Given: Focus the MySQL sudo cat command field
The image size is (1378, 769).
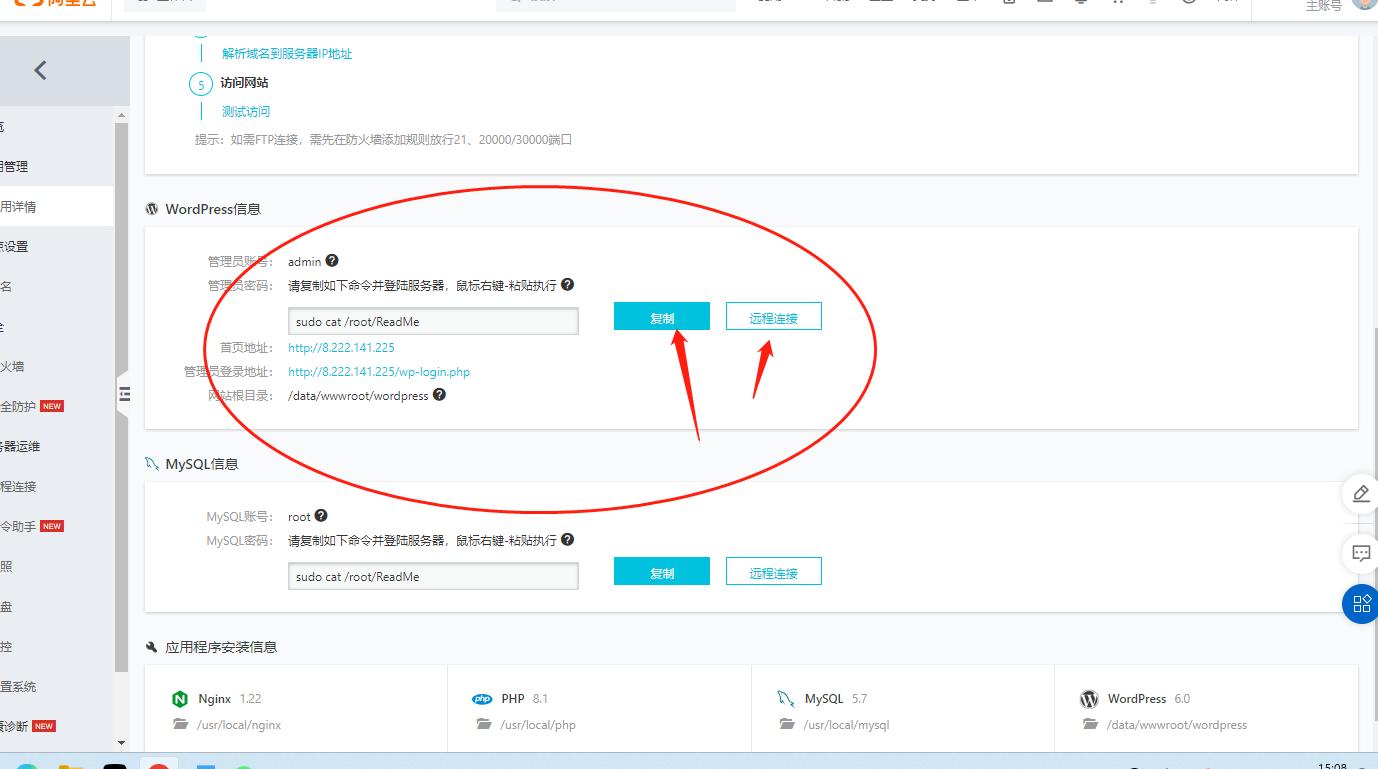Looking at the screenshot, I should point(433,576).
